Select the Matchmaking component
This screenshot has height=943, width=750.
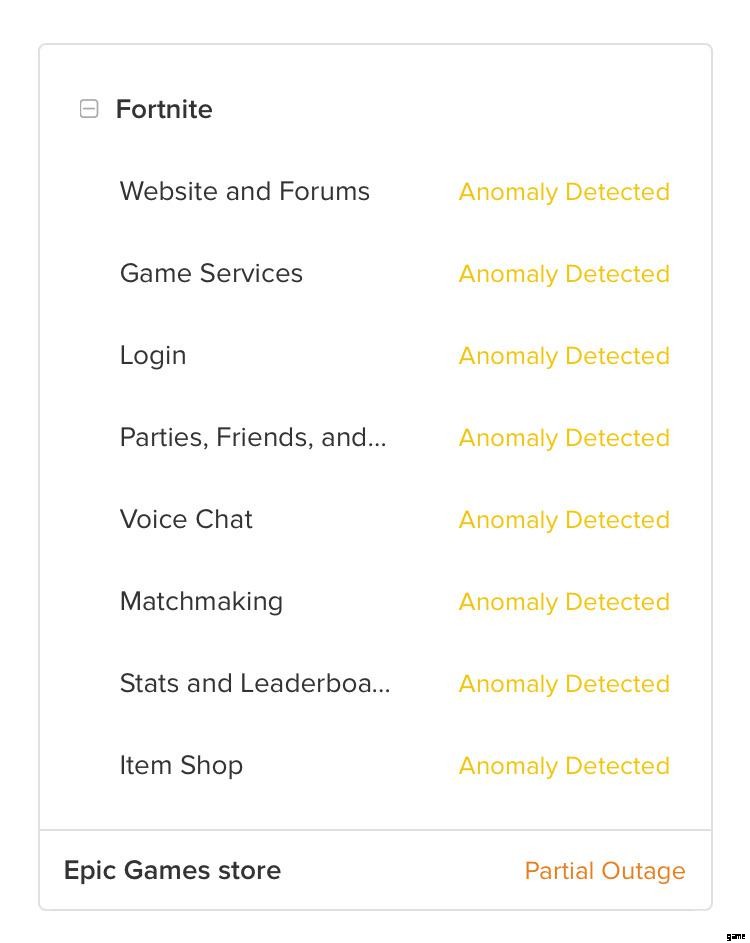click(x=201, y=601)
